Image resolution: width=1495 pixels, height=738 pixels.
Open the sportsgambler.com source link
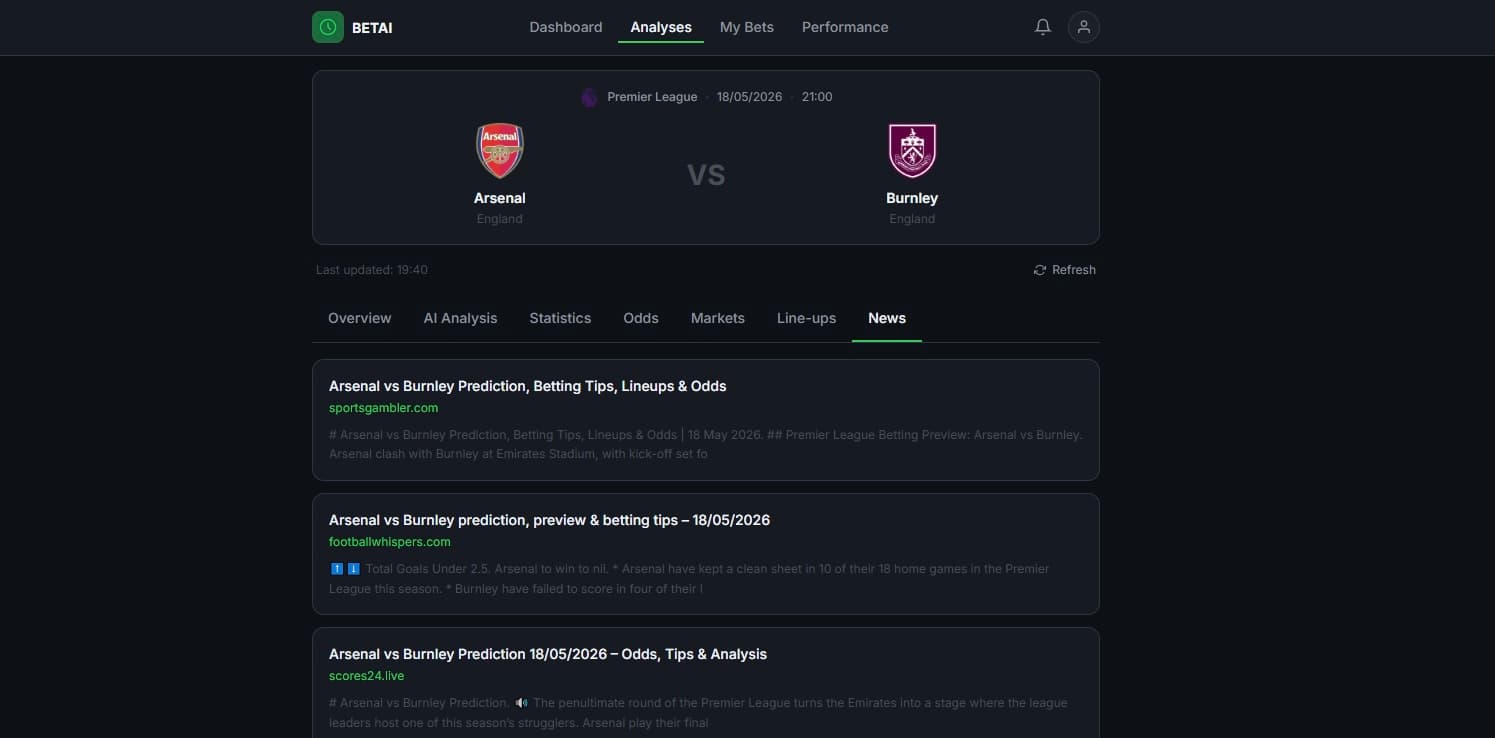pyautogui.click(x=384, y=408)
